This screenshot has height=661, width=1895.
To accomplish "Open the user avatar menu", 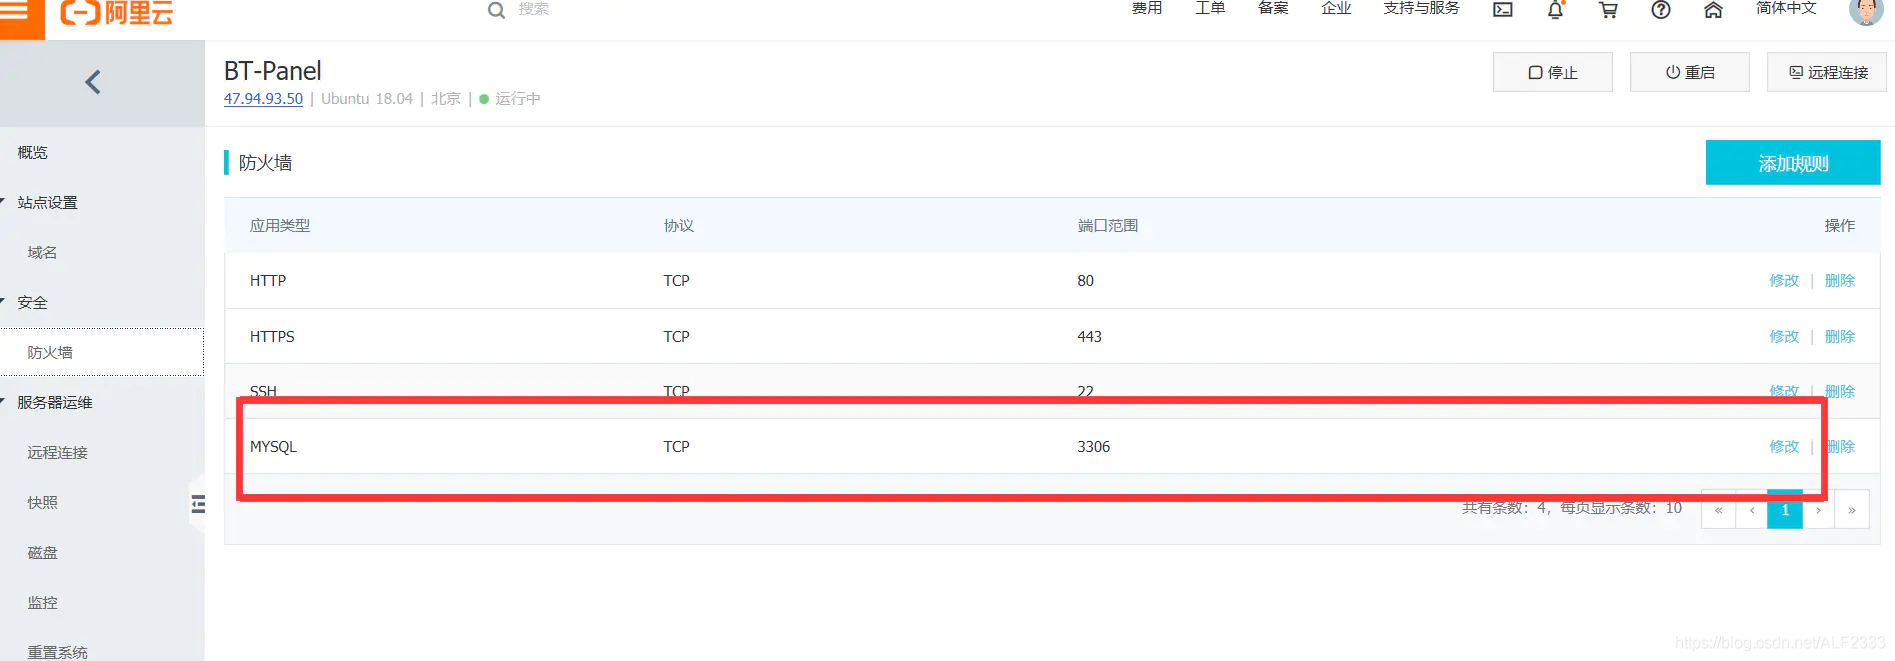I will click(x=1865, y=11).
